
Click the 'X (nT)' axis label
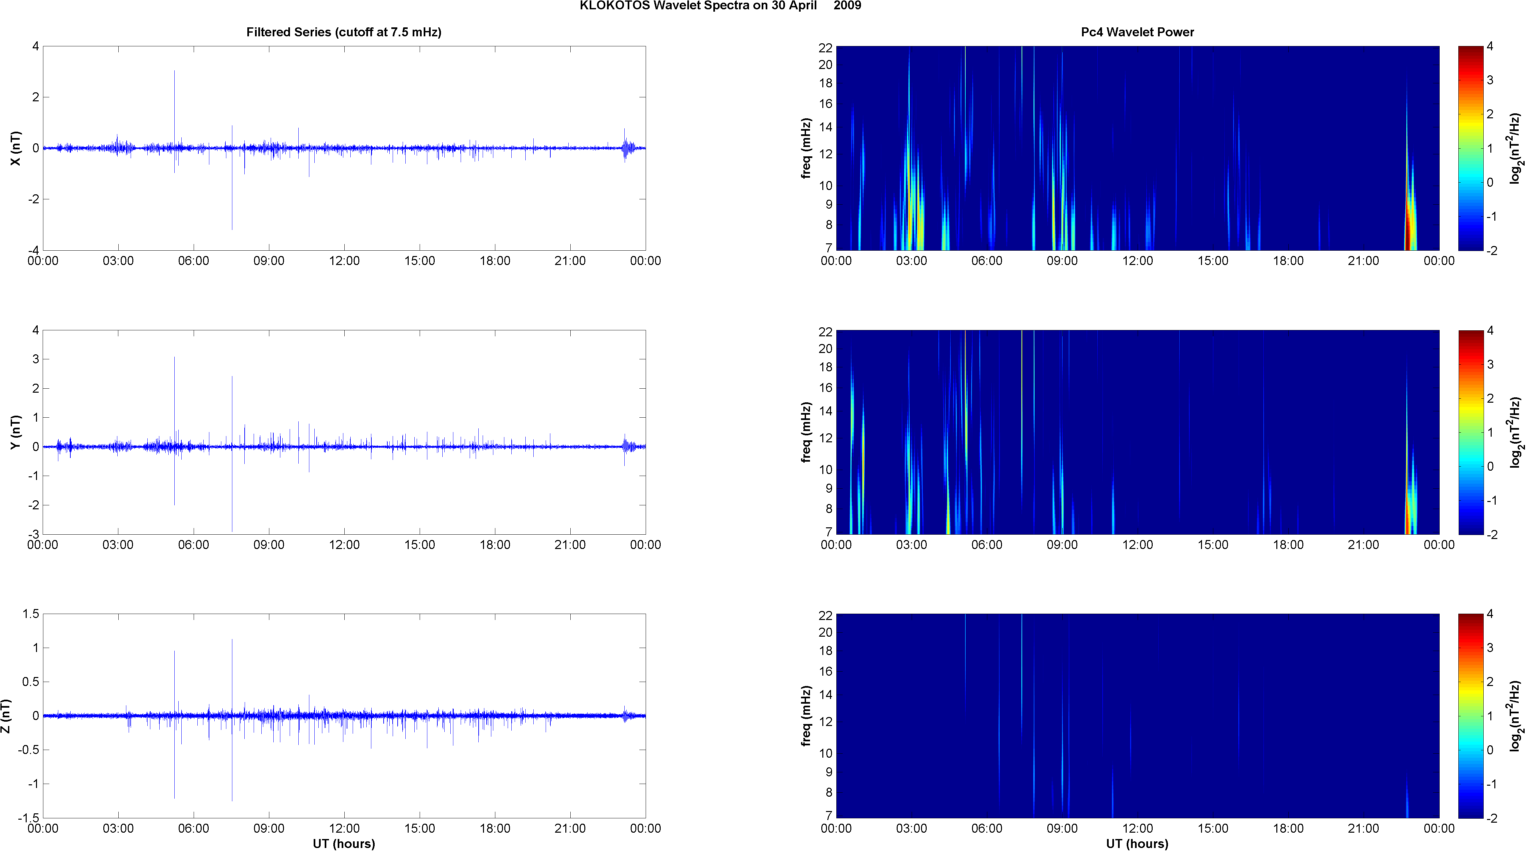click(x=15, y=148)
